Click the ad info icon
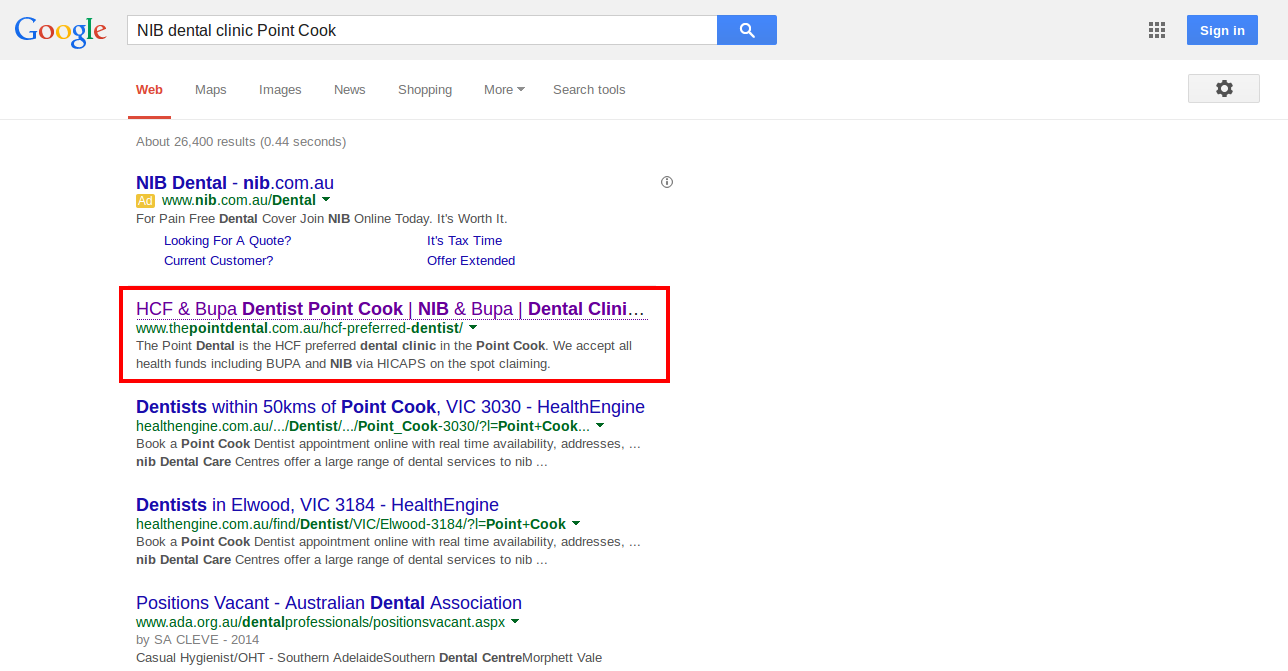 [667, 182]
